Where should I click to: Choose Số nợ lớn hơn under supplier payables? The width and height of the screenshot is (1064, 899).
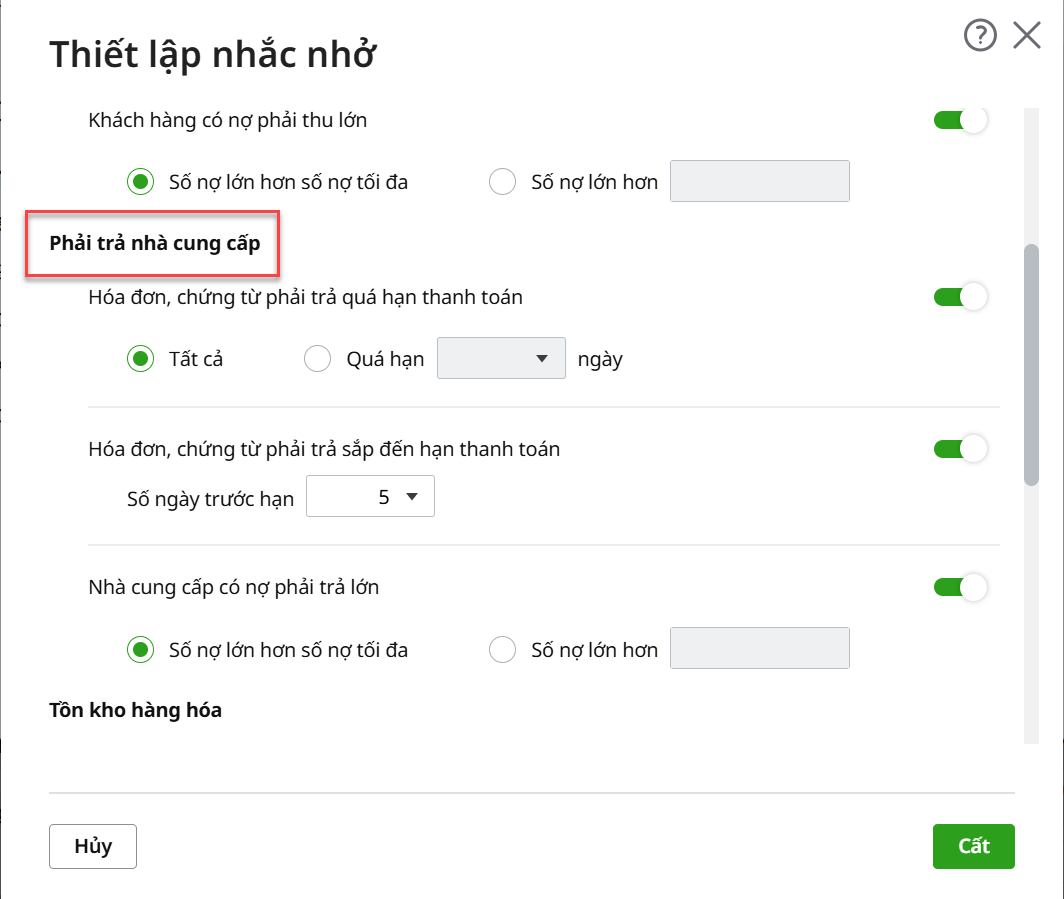503,650
